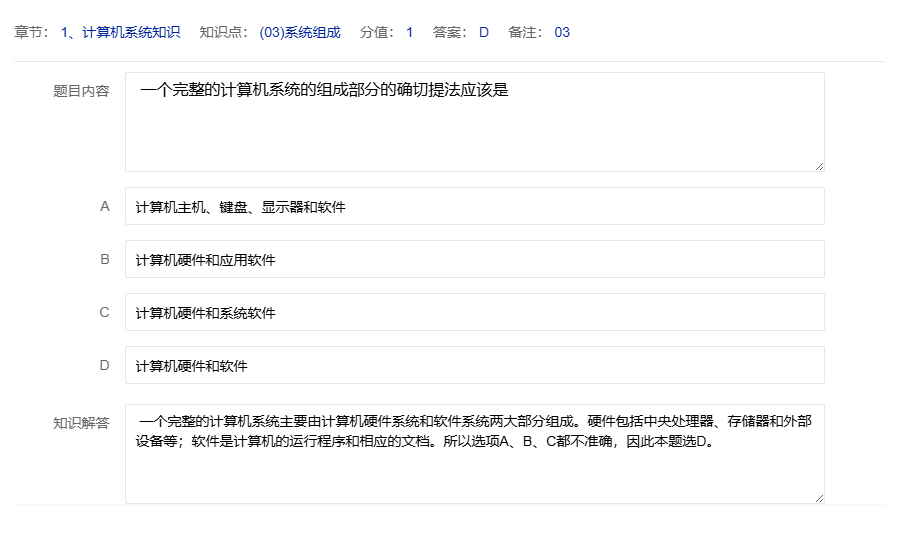Click the D option label
Screen dimensions: 897x533
click(105, 366)
